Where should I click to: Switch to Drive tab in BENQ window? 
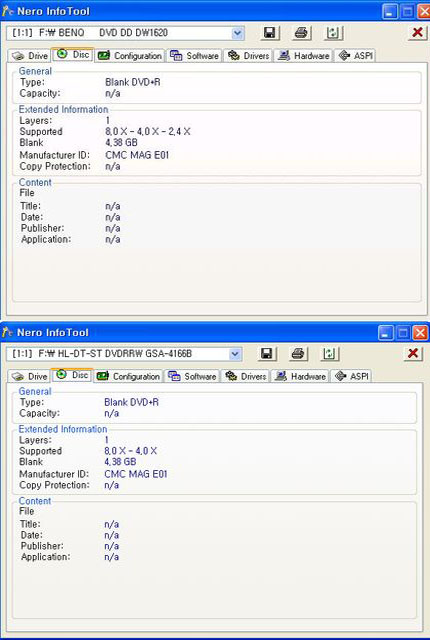click(30, 56)
